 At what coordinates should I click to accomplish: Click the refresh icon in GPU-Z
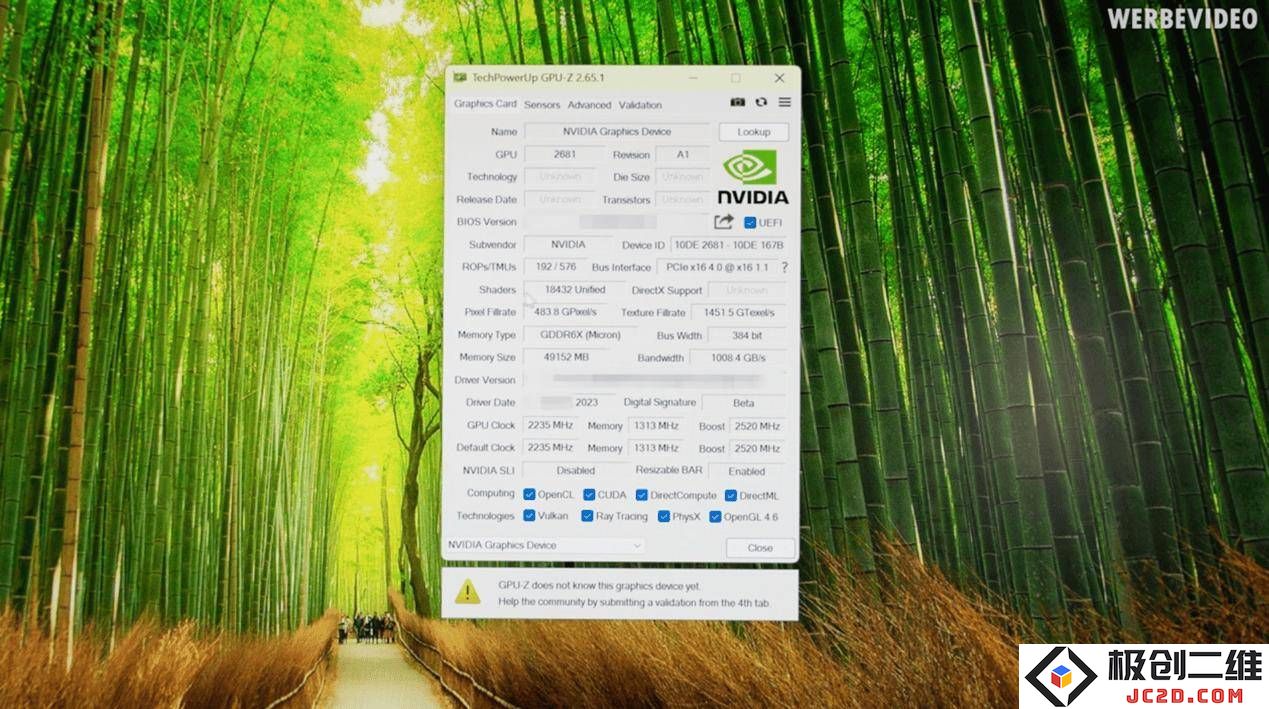[761, 103]
